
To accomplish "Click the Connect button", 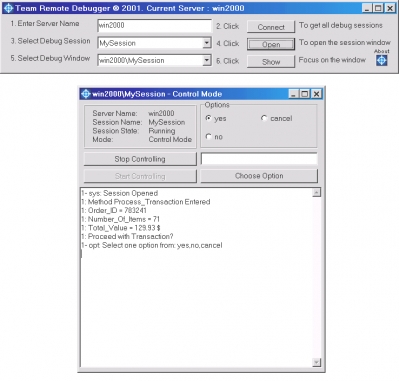I will point(271,27).
